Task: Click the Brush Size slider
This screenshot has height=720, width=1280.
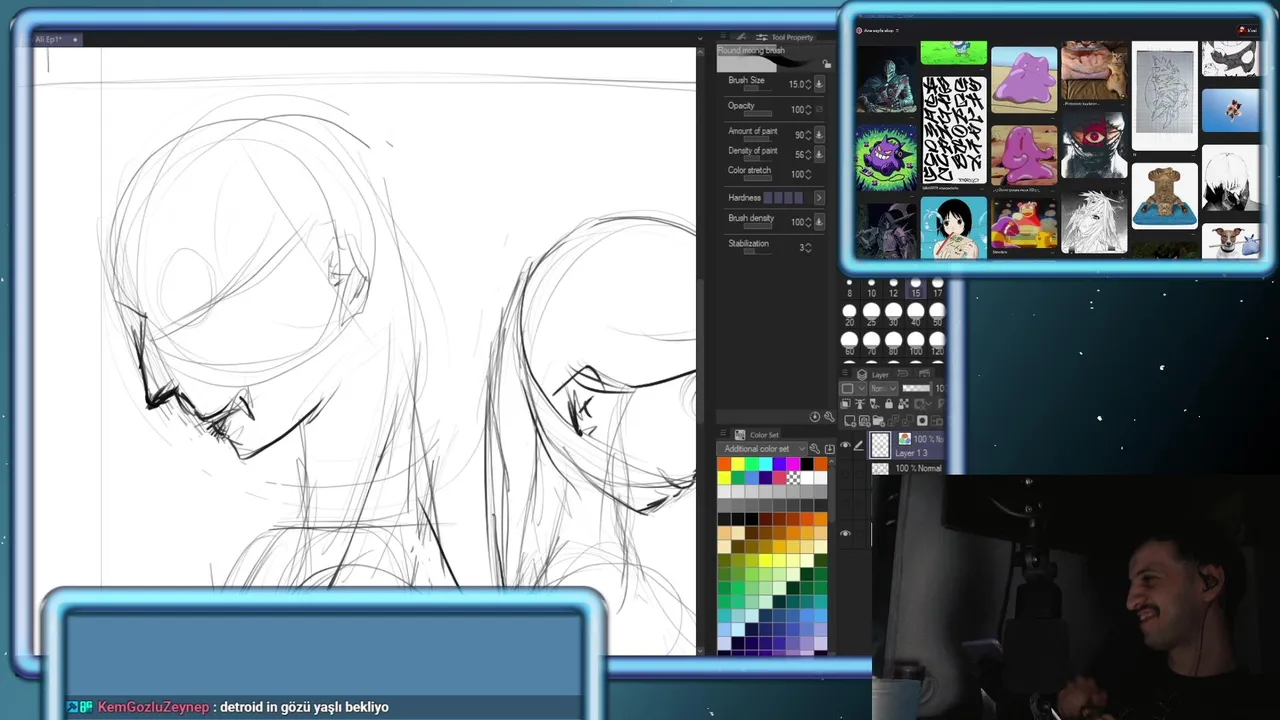Action: click(x=758, y=89)
